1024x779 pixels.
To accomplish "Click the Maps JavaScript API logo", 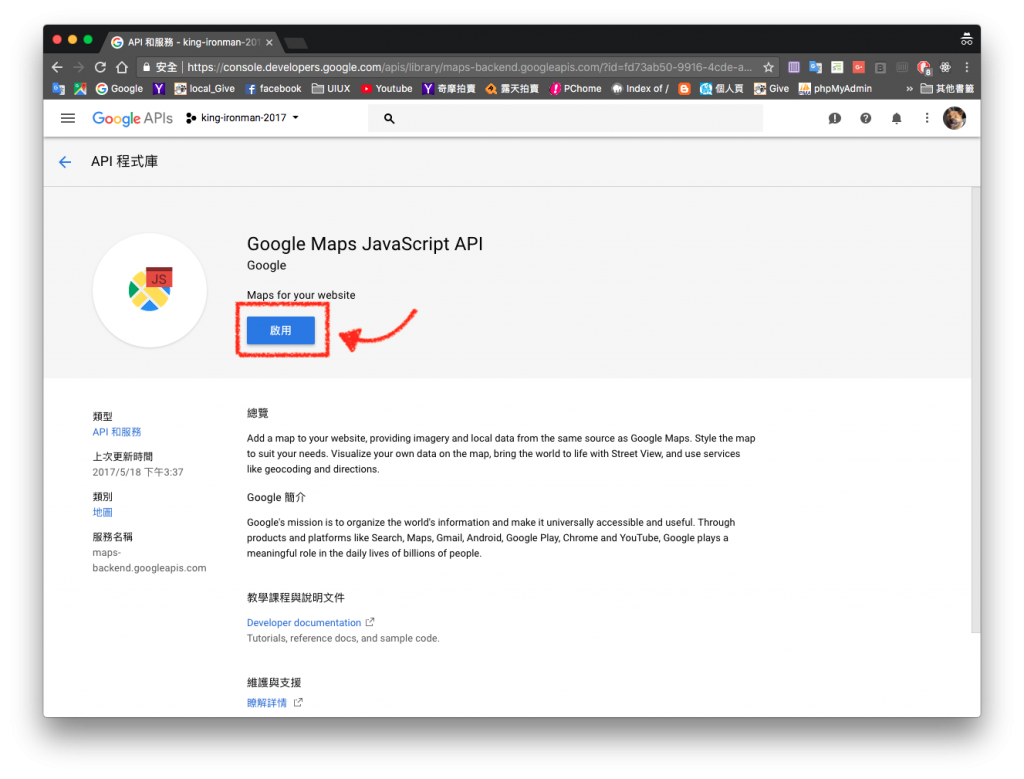I will (x=150, y=290).
